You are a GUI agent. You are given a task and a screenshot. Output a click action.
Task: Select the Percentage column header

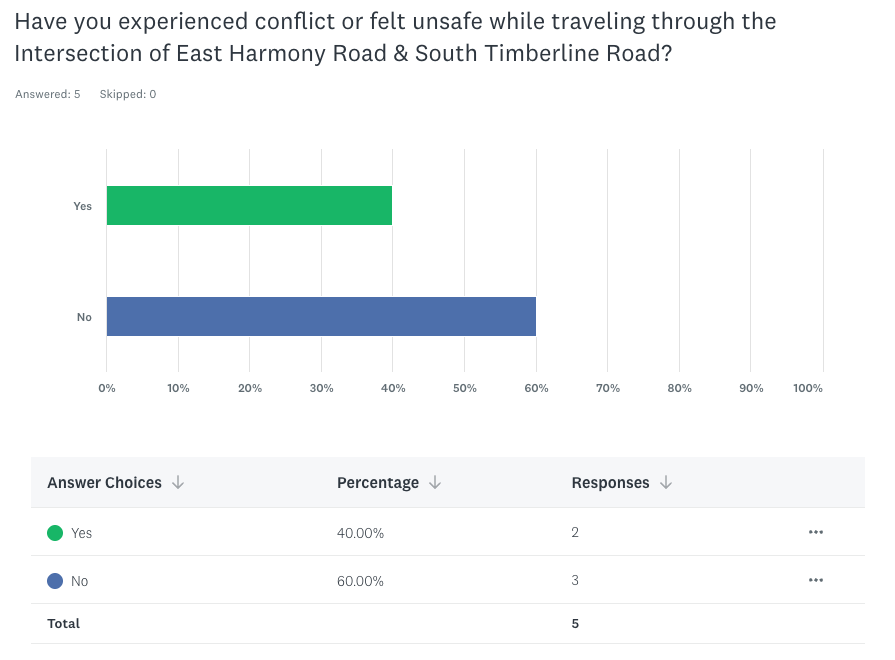click(378, 483)
